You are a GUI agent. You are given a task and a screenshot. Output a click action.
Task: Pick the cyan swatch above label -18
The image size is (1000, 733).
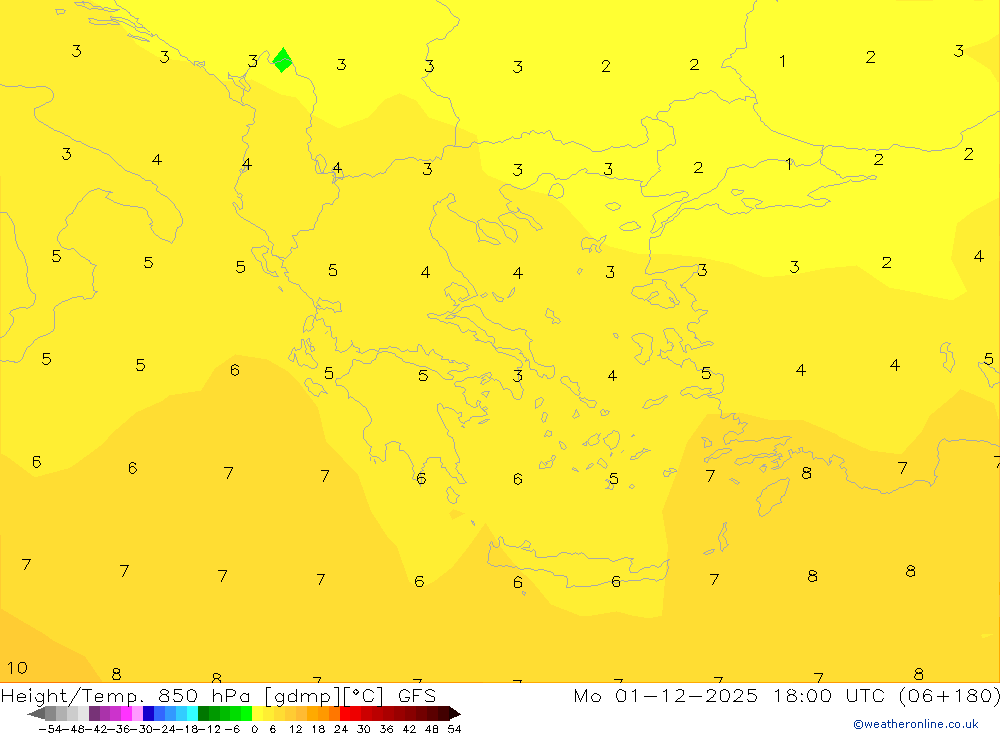tap(192, 713)
